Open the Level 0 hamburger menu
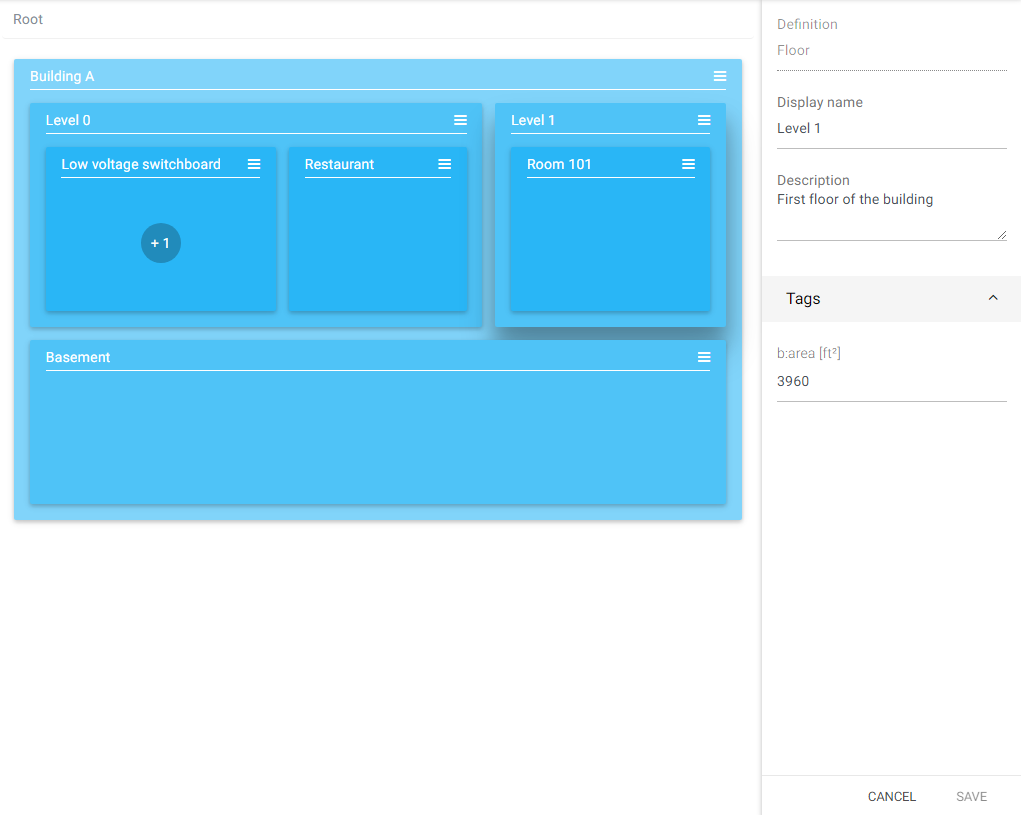The image size is (1021, 815). coord(460,121)
